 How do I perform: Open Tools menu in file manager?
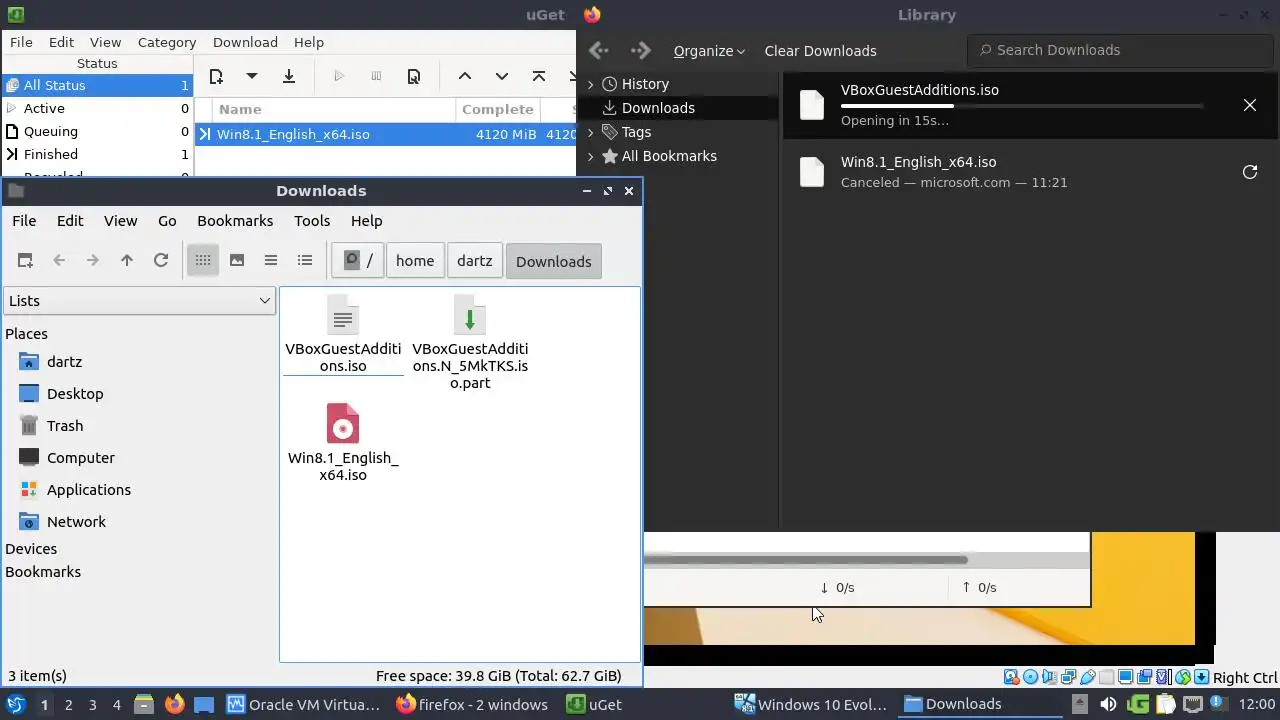(x=312, y=221)
